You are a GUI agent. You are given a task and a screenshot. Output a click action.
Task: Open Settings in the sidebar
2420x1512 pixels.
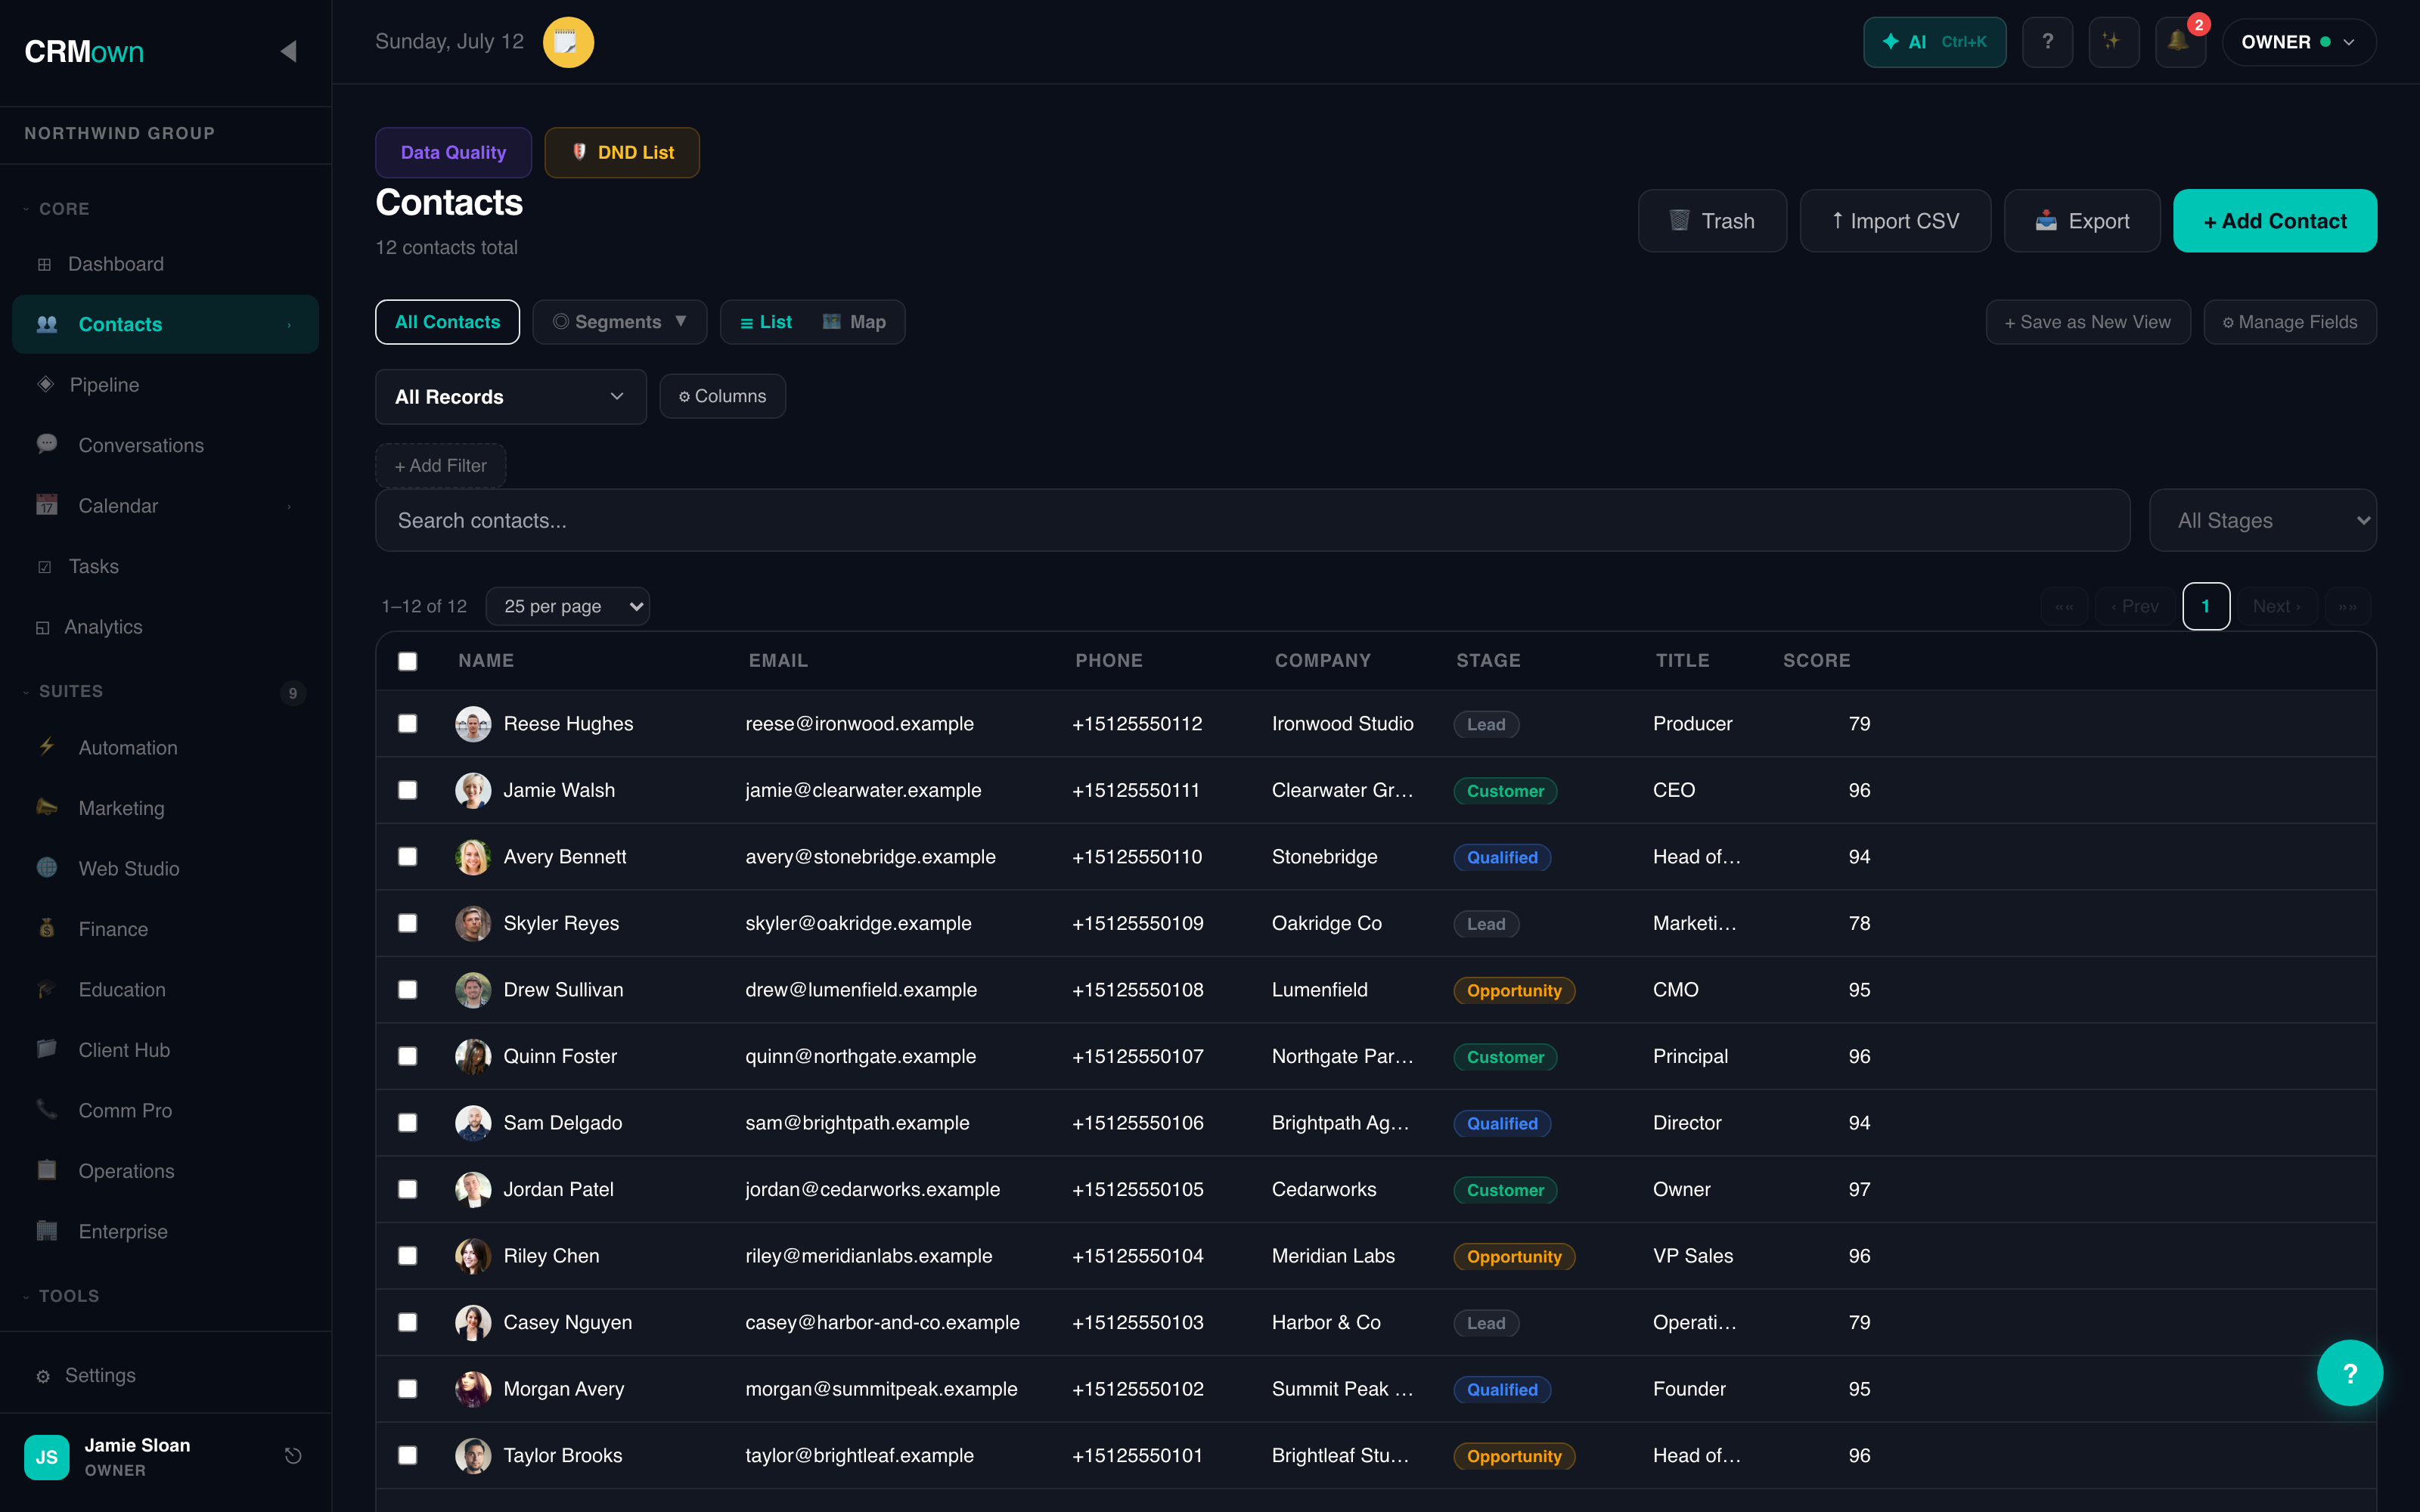165,1376
